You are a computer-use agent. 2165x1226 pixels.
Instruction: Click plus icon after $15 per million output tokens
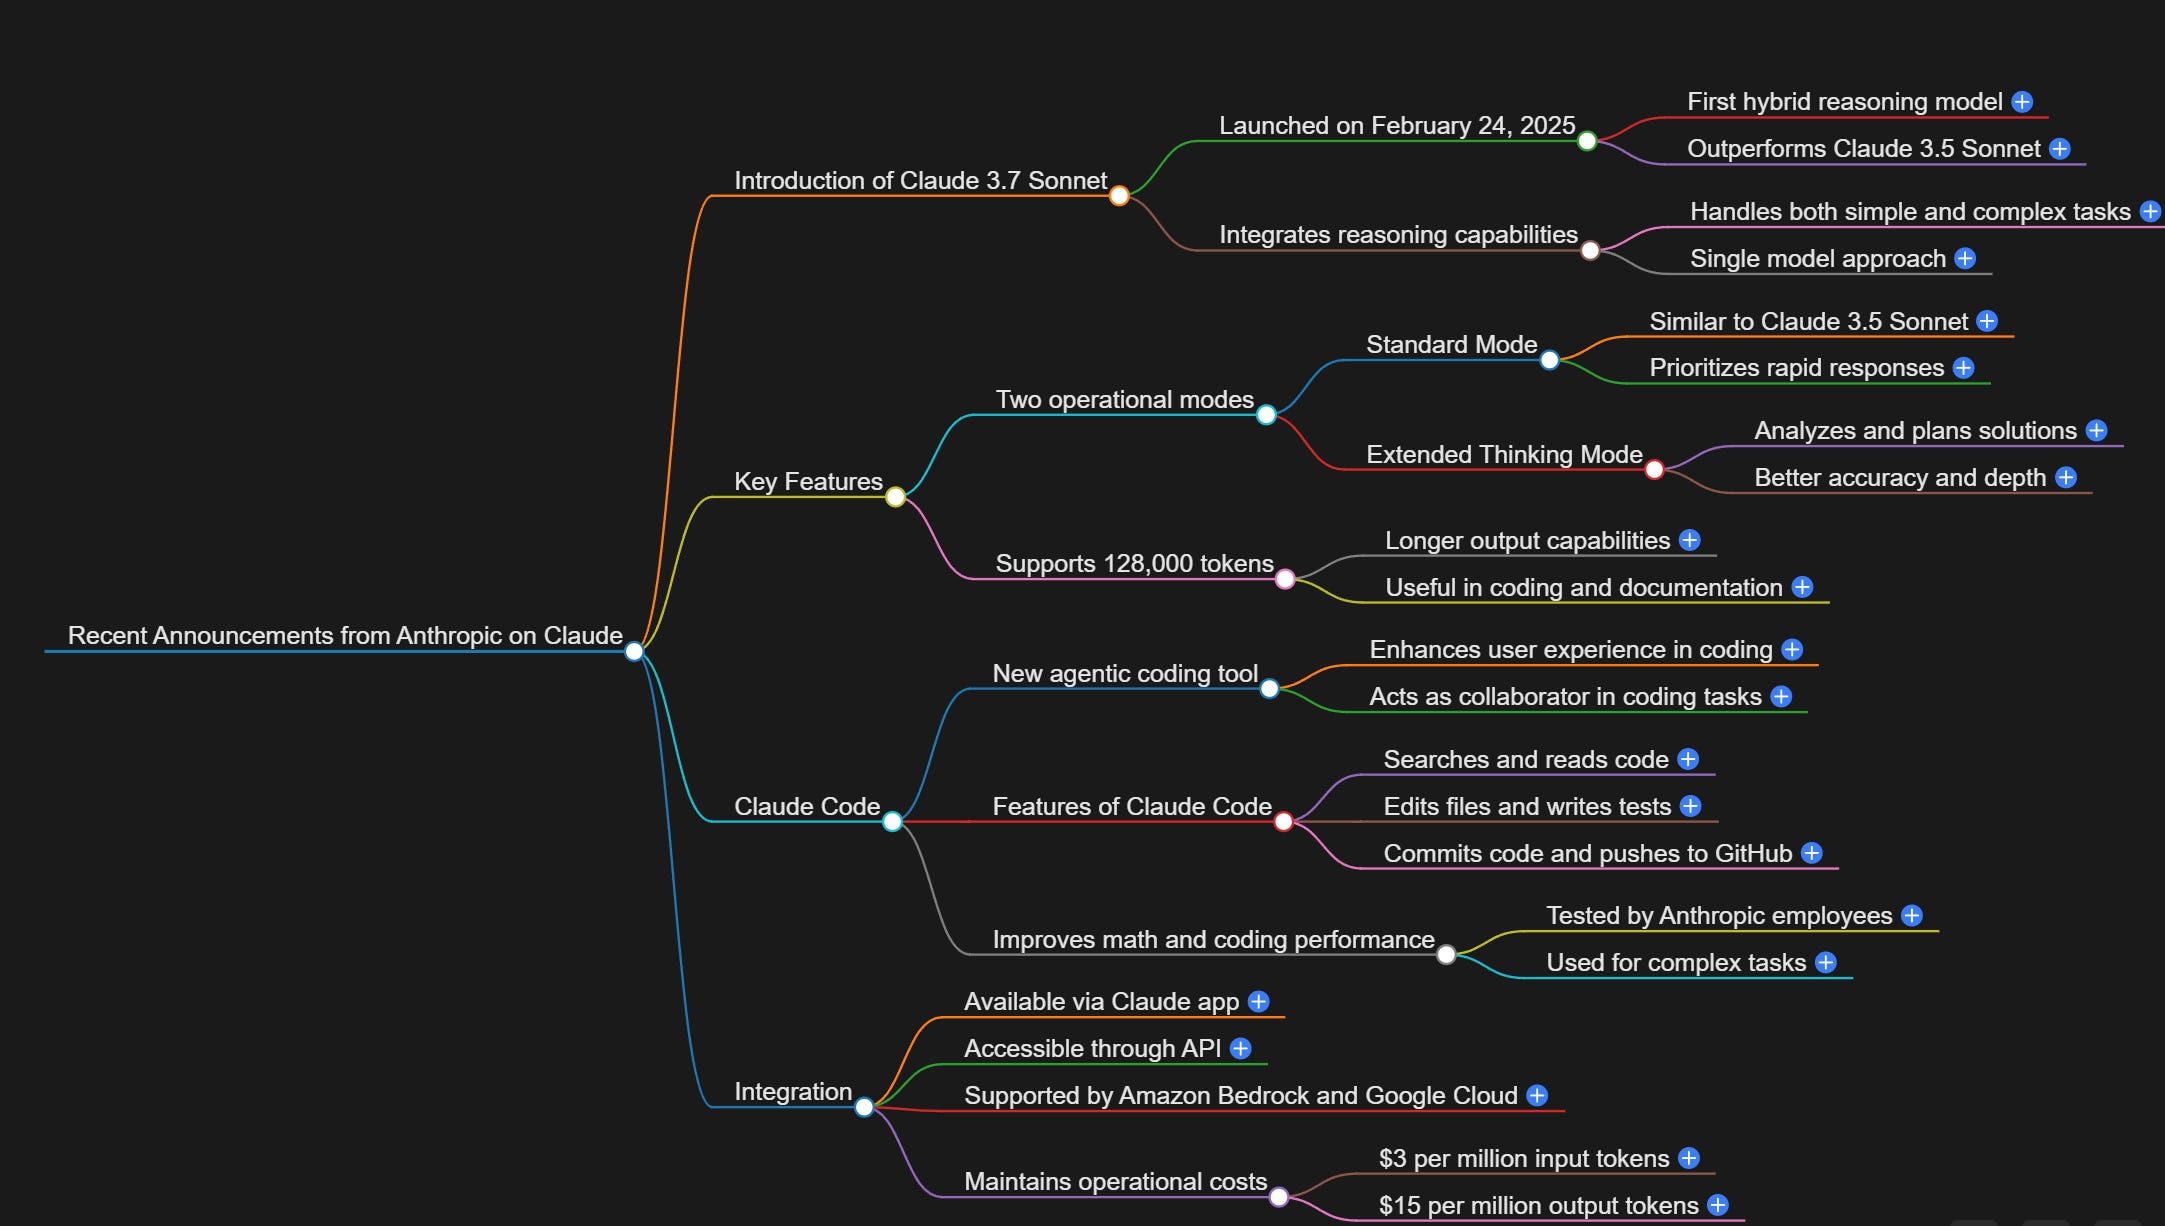(x=1718, y=1205)
